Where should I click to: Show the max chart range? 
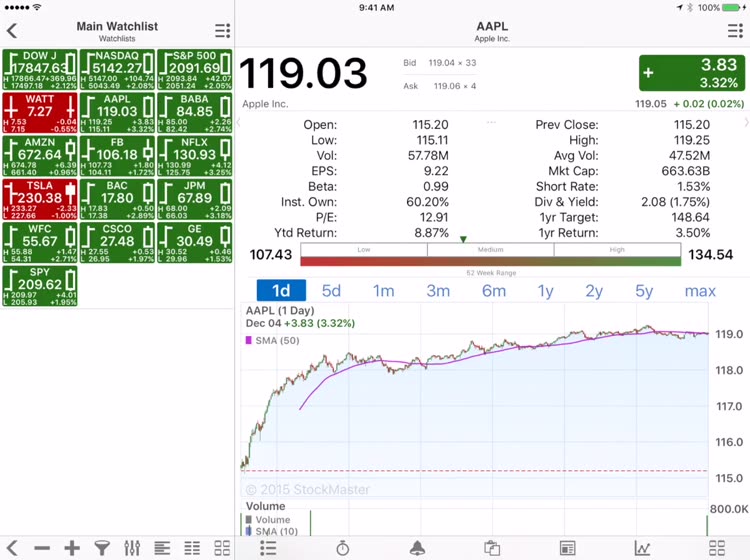click(x=700, y=291)
